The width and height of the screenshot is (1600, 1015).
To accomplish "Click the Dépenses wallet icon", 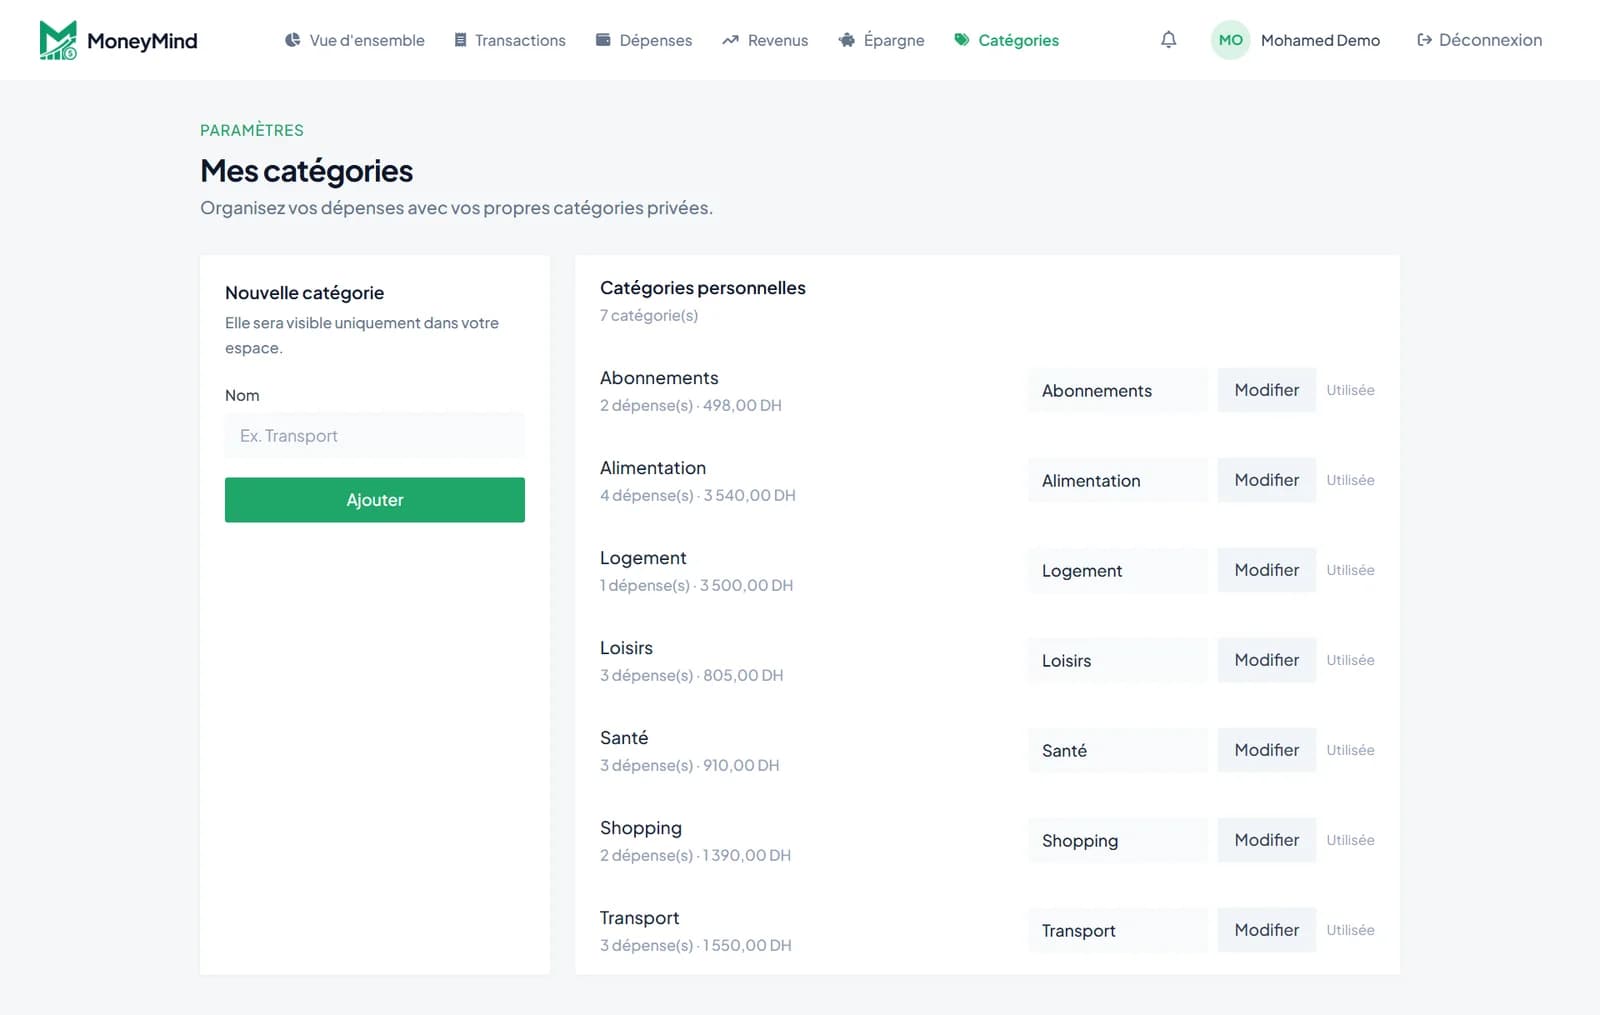I will click(603, 40).
